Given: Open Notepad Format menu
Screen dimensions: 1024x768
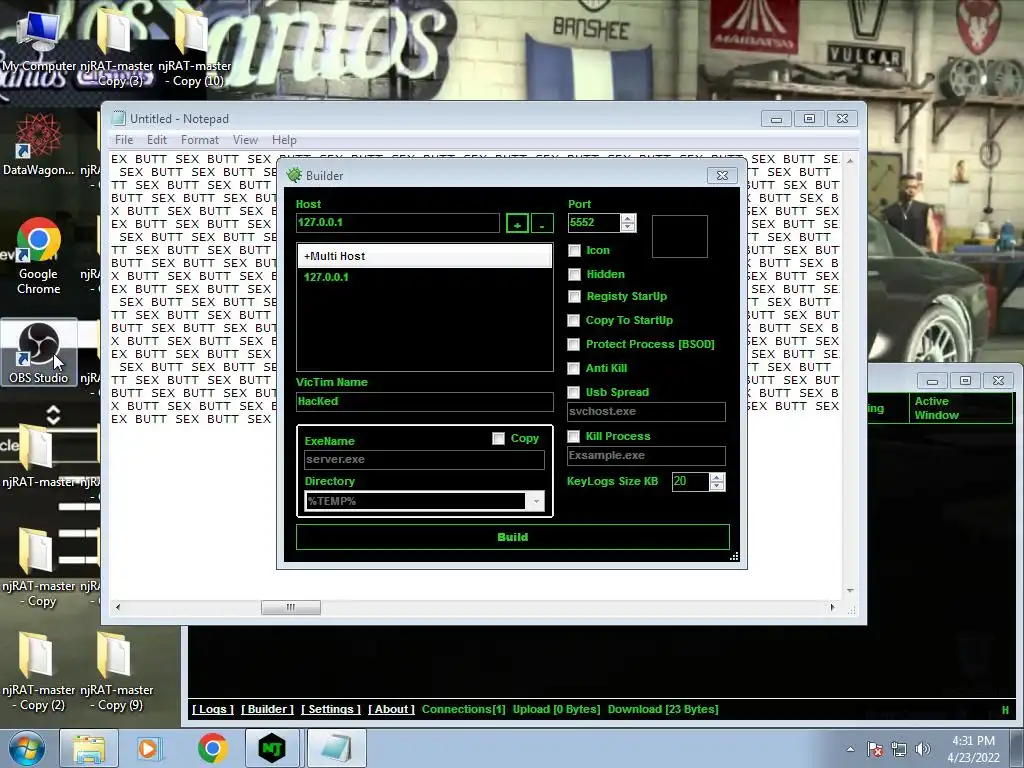Looking at the screenshot, I should point(200,140).
